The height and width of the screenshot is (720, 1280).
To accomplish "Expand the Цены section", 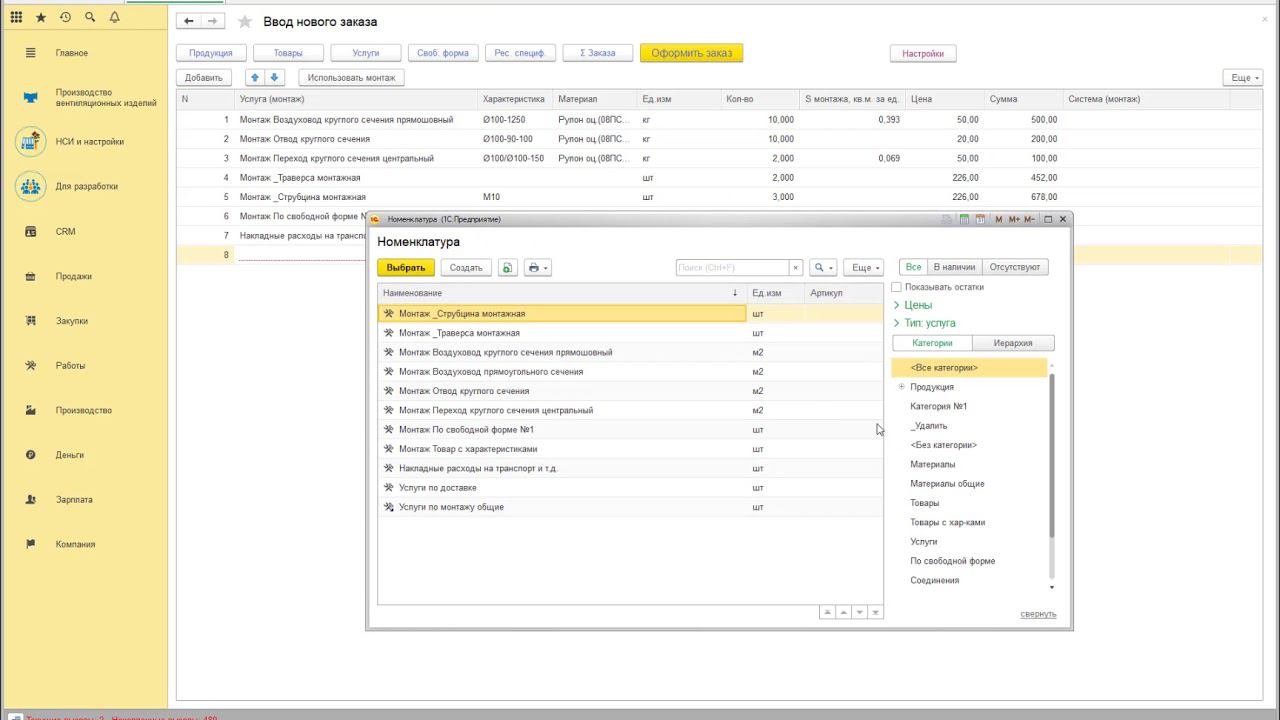I will click(x=917, y=305).
